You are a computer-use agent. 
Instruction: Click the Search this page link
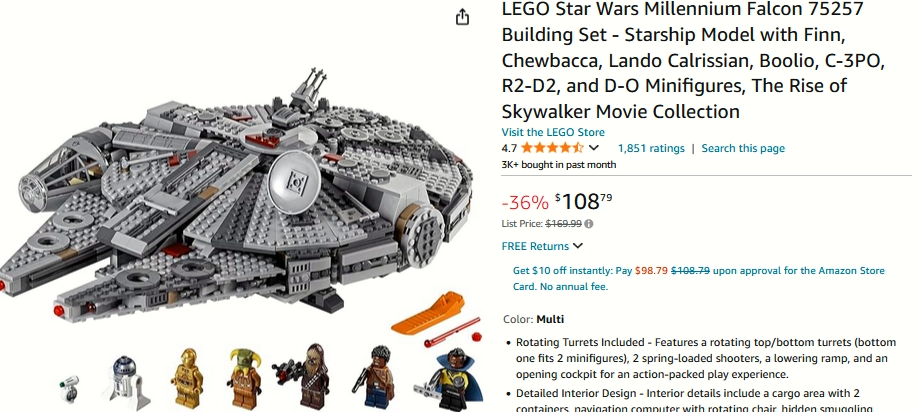click(743, 148)
